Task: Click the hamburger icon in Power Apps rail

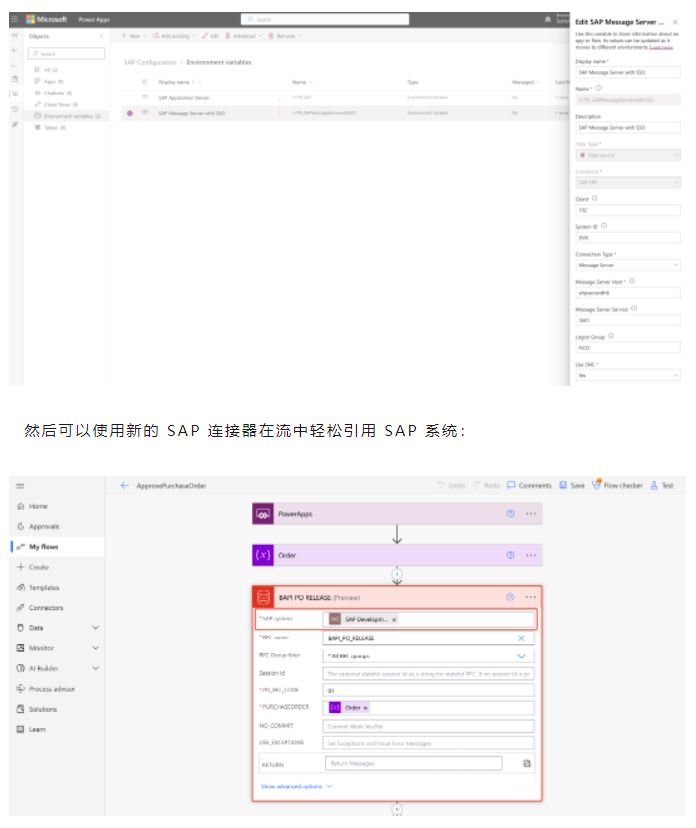Action: click(x=15, y=35)
